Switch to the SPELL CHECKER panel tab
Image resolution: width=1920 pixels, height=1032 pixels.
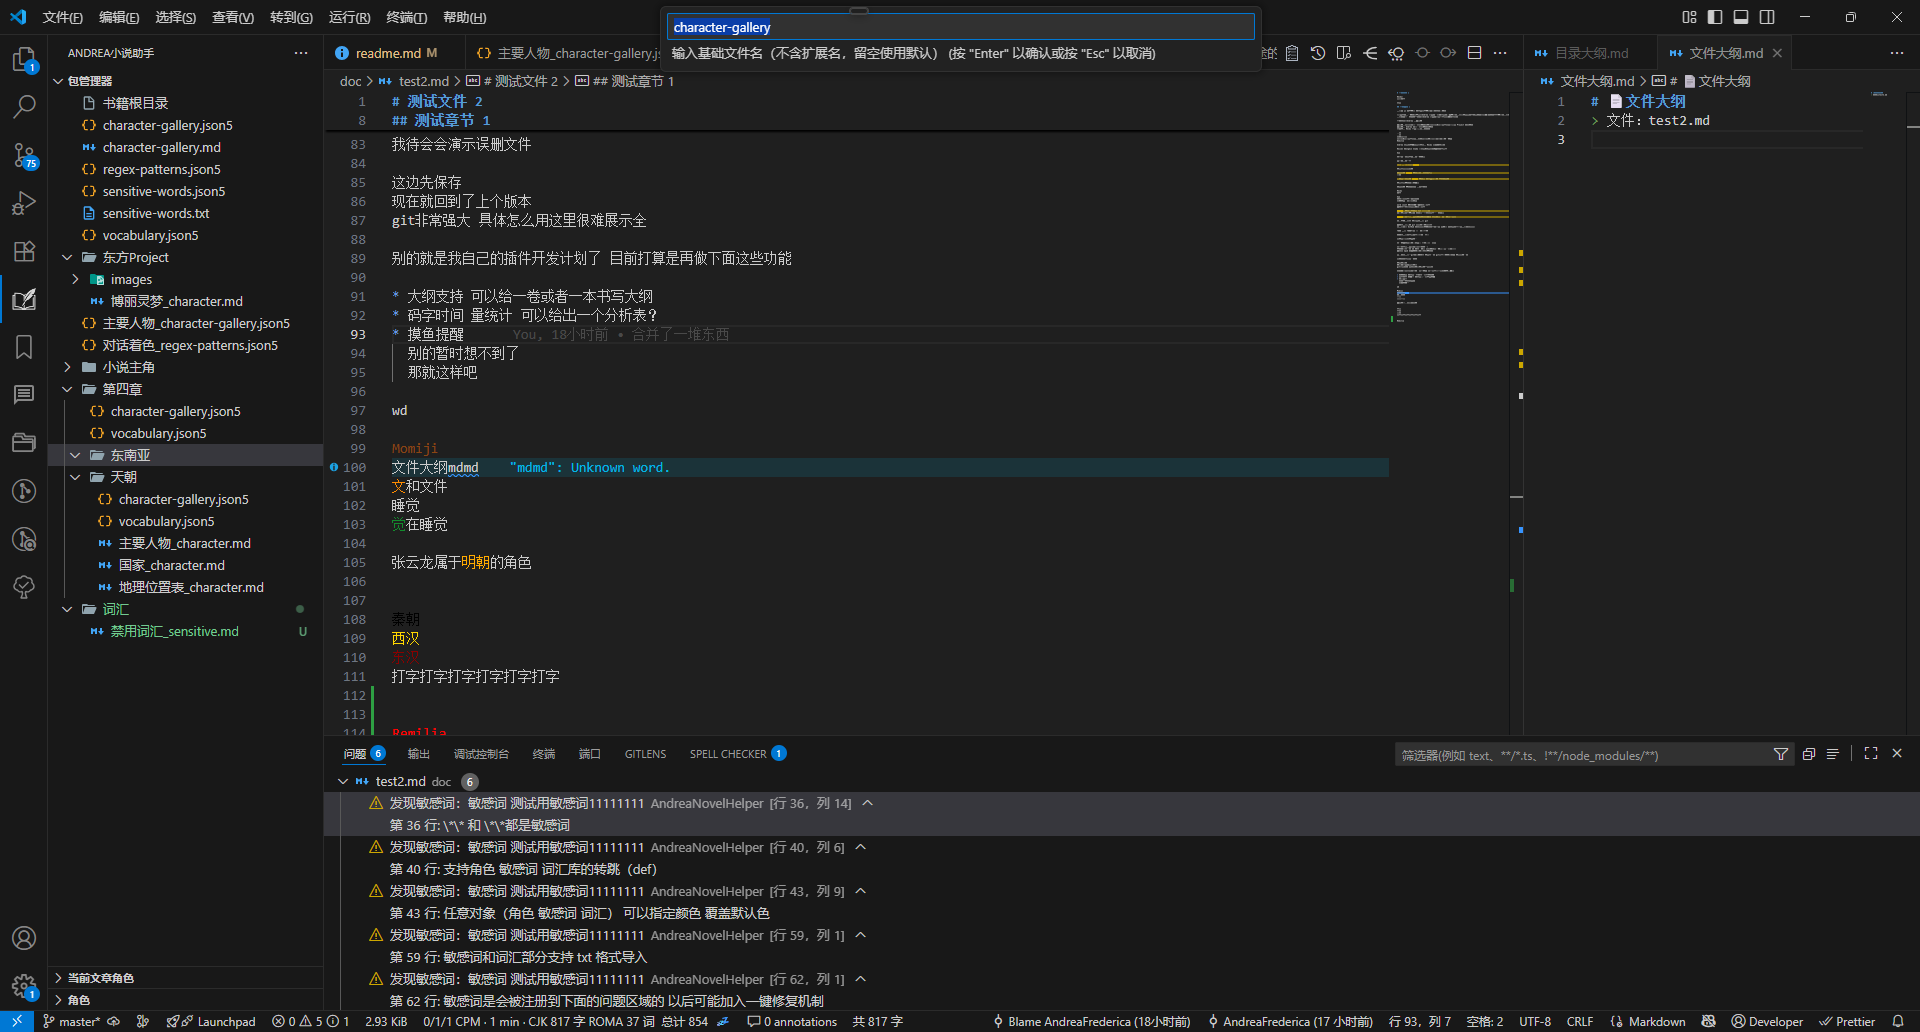[728, 754]
